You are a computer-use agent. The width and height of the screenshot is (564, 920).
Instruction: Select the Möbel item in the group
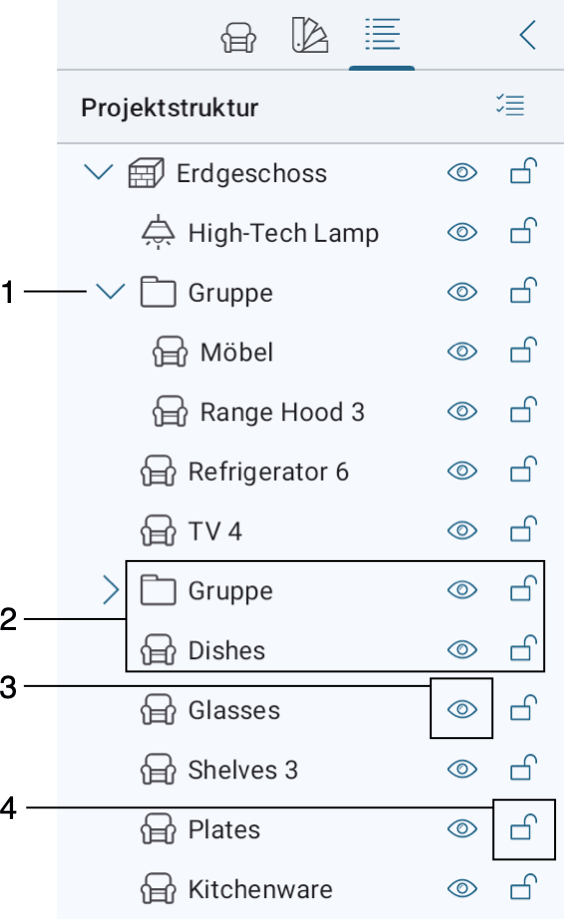(x=237, y=352)
